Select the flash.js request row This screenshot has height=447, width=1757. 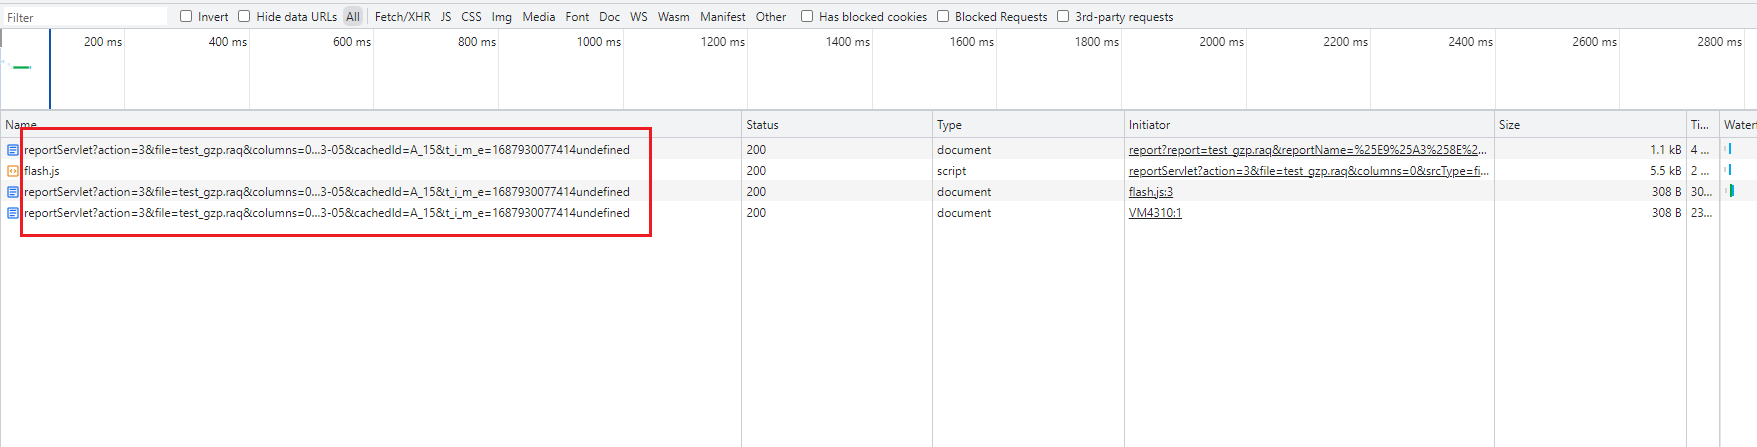pos(300,171)
